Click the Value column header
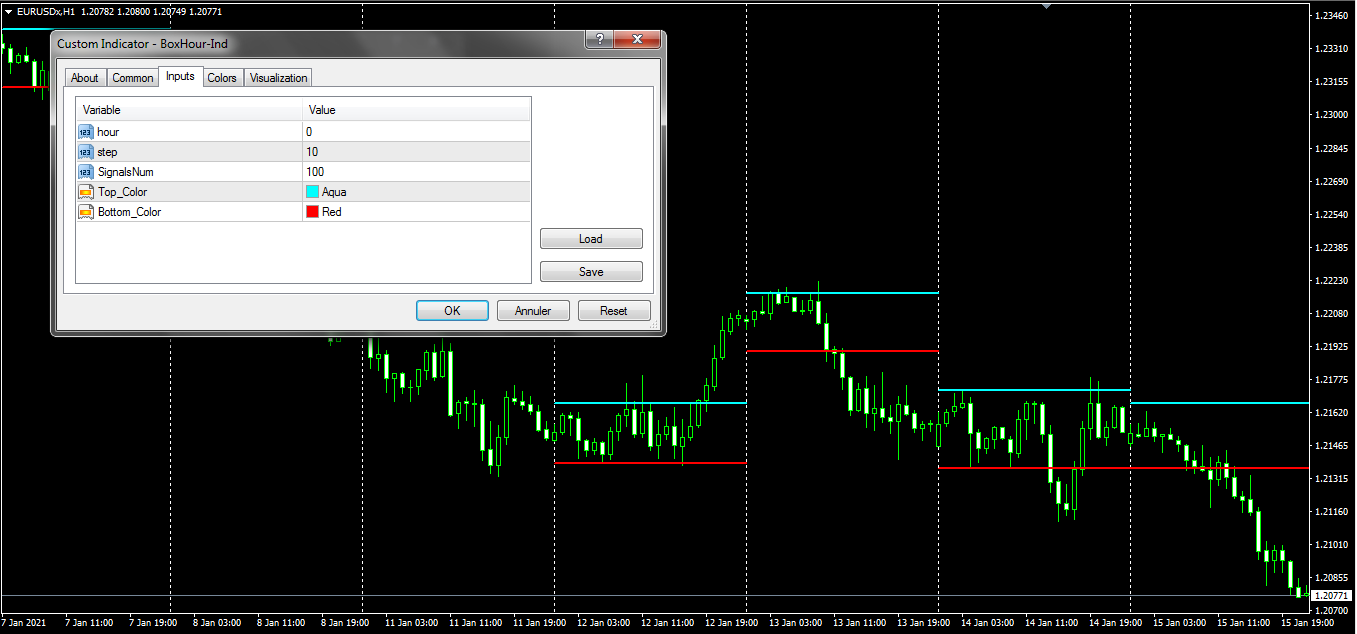This screenshot has width=1357, height=634. tap(416, 110)
